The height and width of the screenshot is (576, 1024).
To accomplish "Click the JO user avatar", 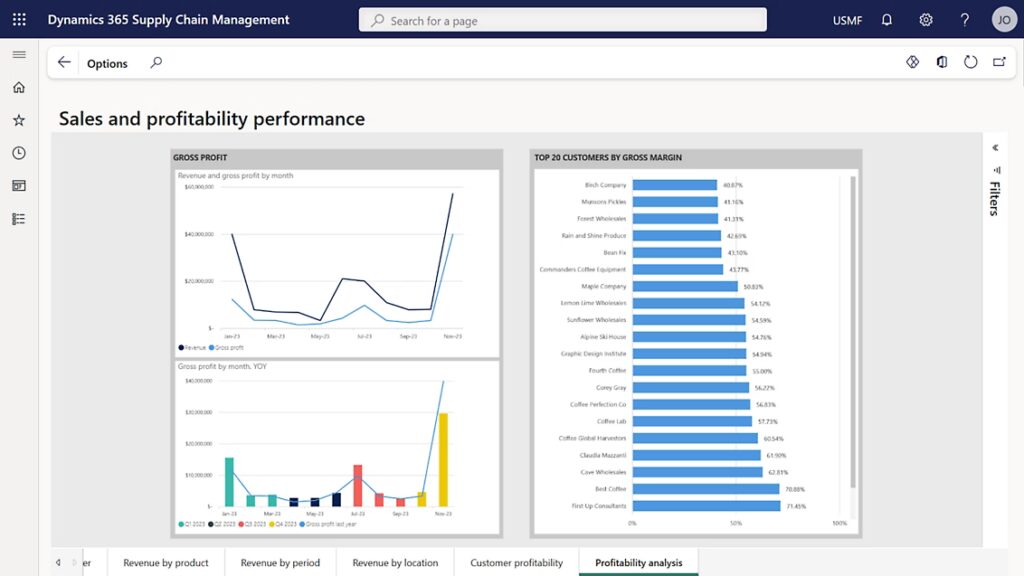I will tap(1003, 20).
